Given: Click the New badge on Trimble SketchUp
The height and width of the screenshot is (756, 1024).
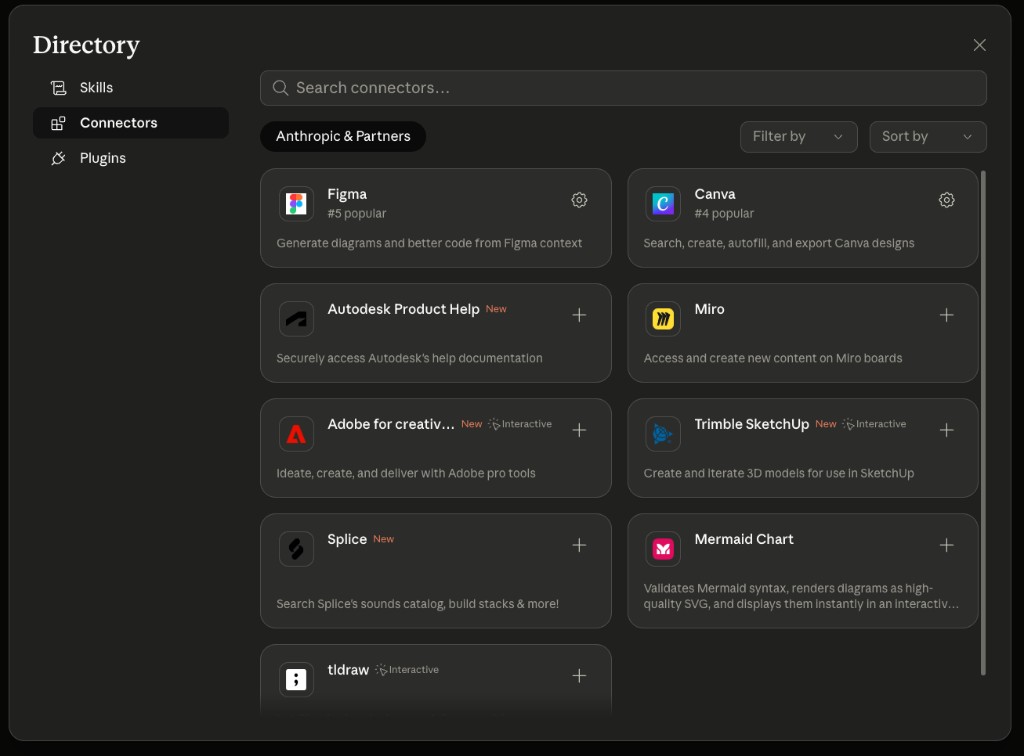Looking at the screenshot, I should (825, 424).
